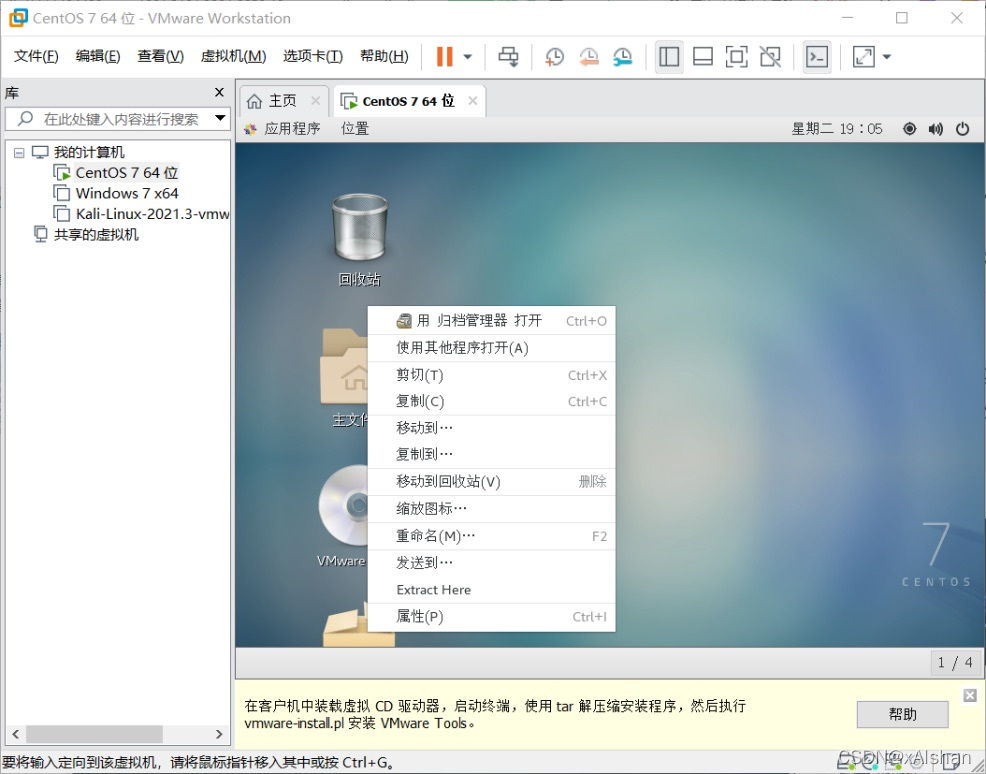Choose 剪切(T) in context menu

pyautogui.click(x=491, y=375)
